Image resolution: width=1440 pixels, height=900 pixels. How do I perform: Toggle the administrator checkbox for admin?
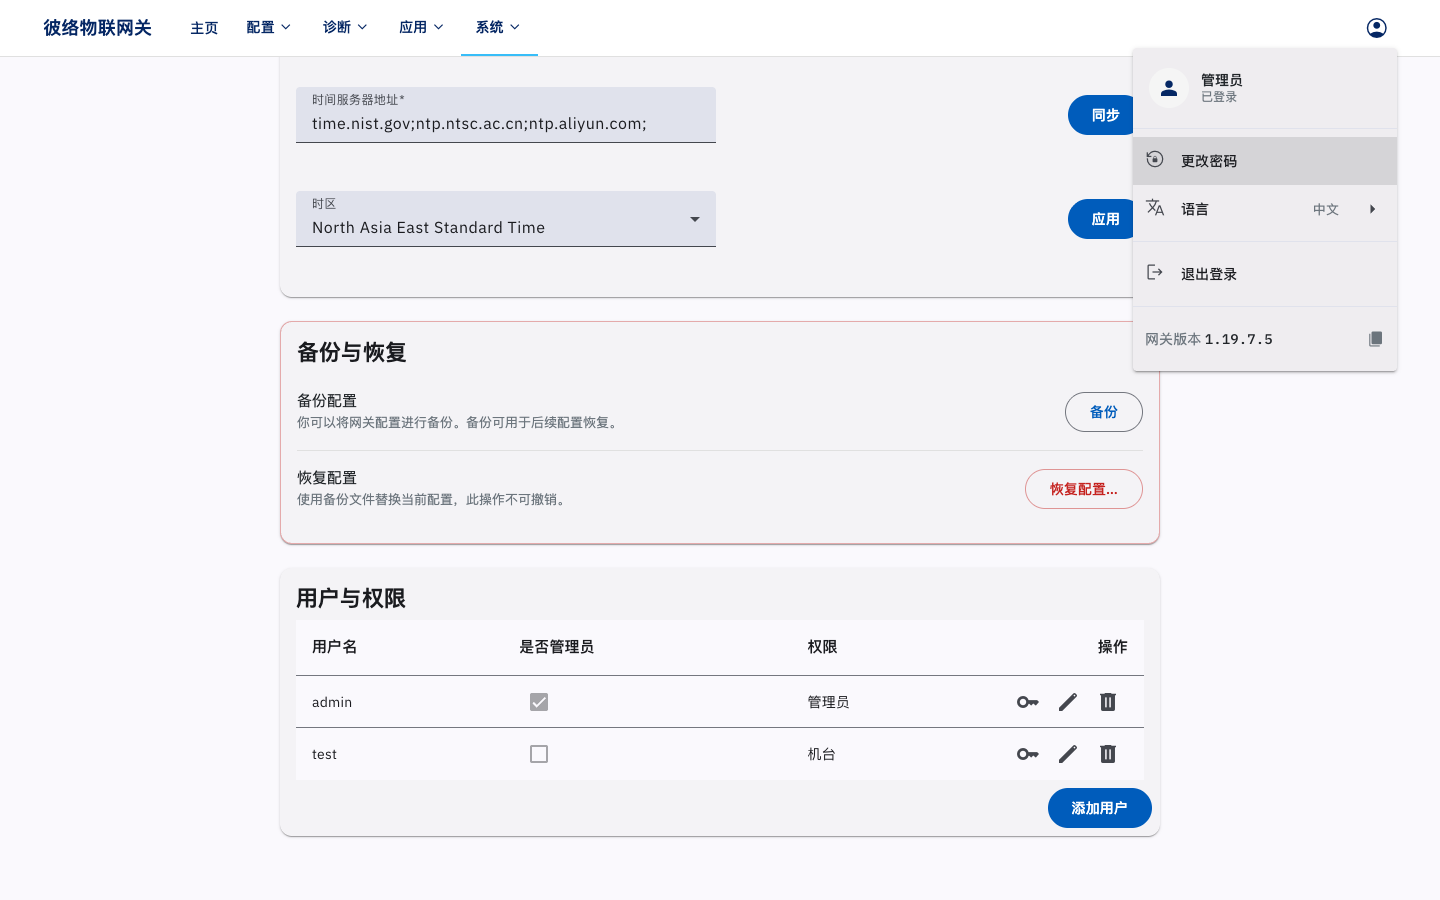539,702
